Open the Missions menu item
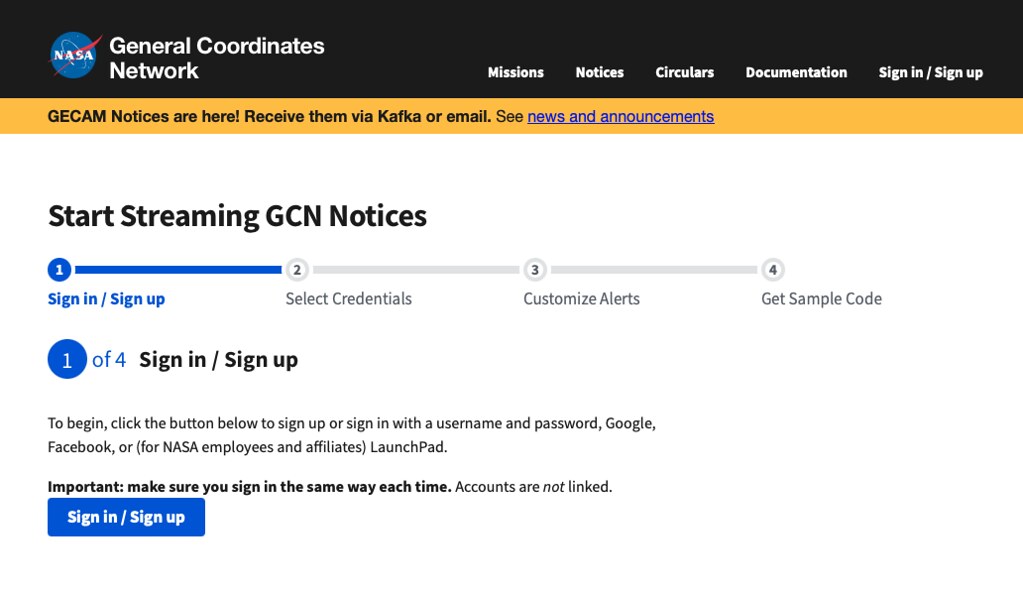This screenshot has height=591, width=1023. click(x=515, y=72)
